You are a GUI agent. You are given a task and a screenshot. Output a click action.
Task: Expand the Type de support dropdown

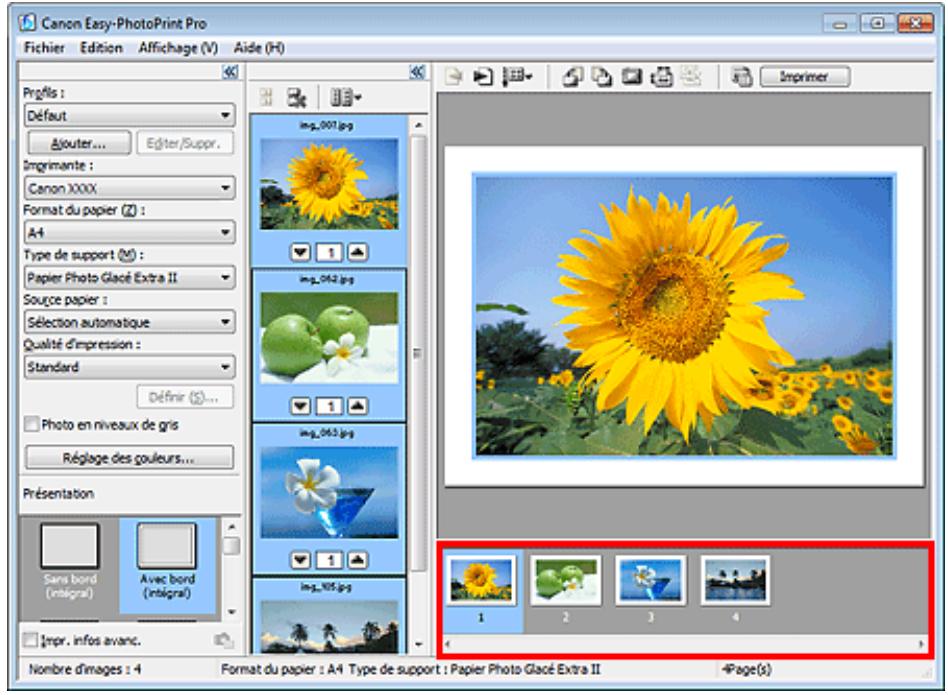(x=129, y=277)
